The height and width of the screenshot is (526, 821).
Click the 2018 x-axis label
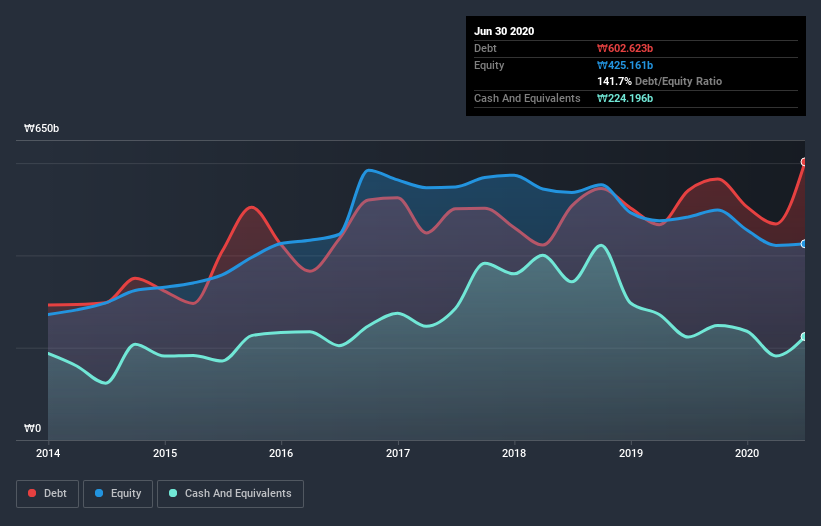point(514,453)
